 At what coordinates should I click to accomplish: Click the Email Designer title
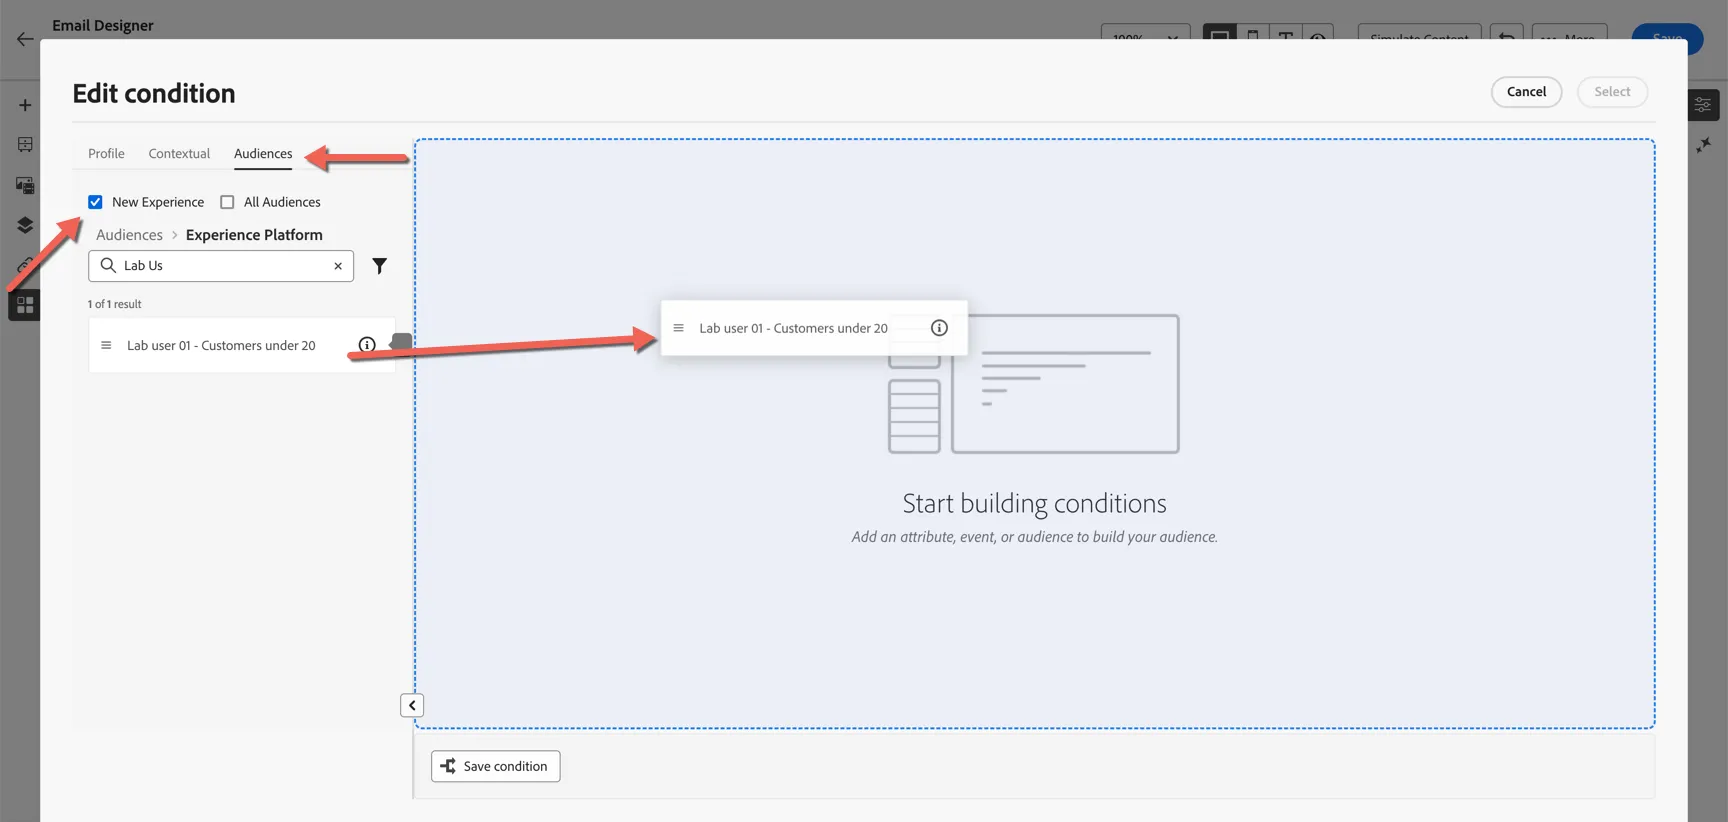coord(103,25)
